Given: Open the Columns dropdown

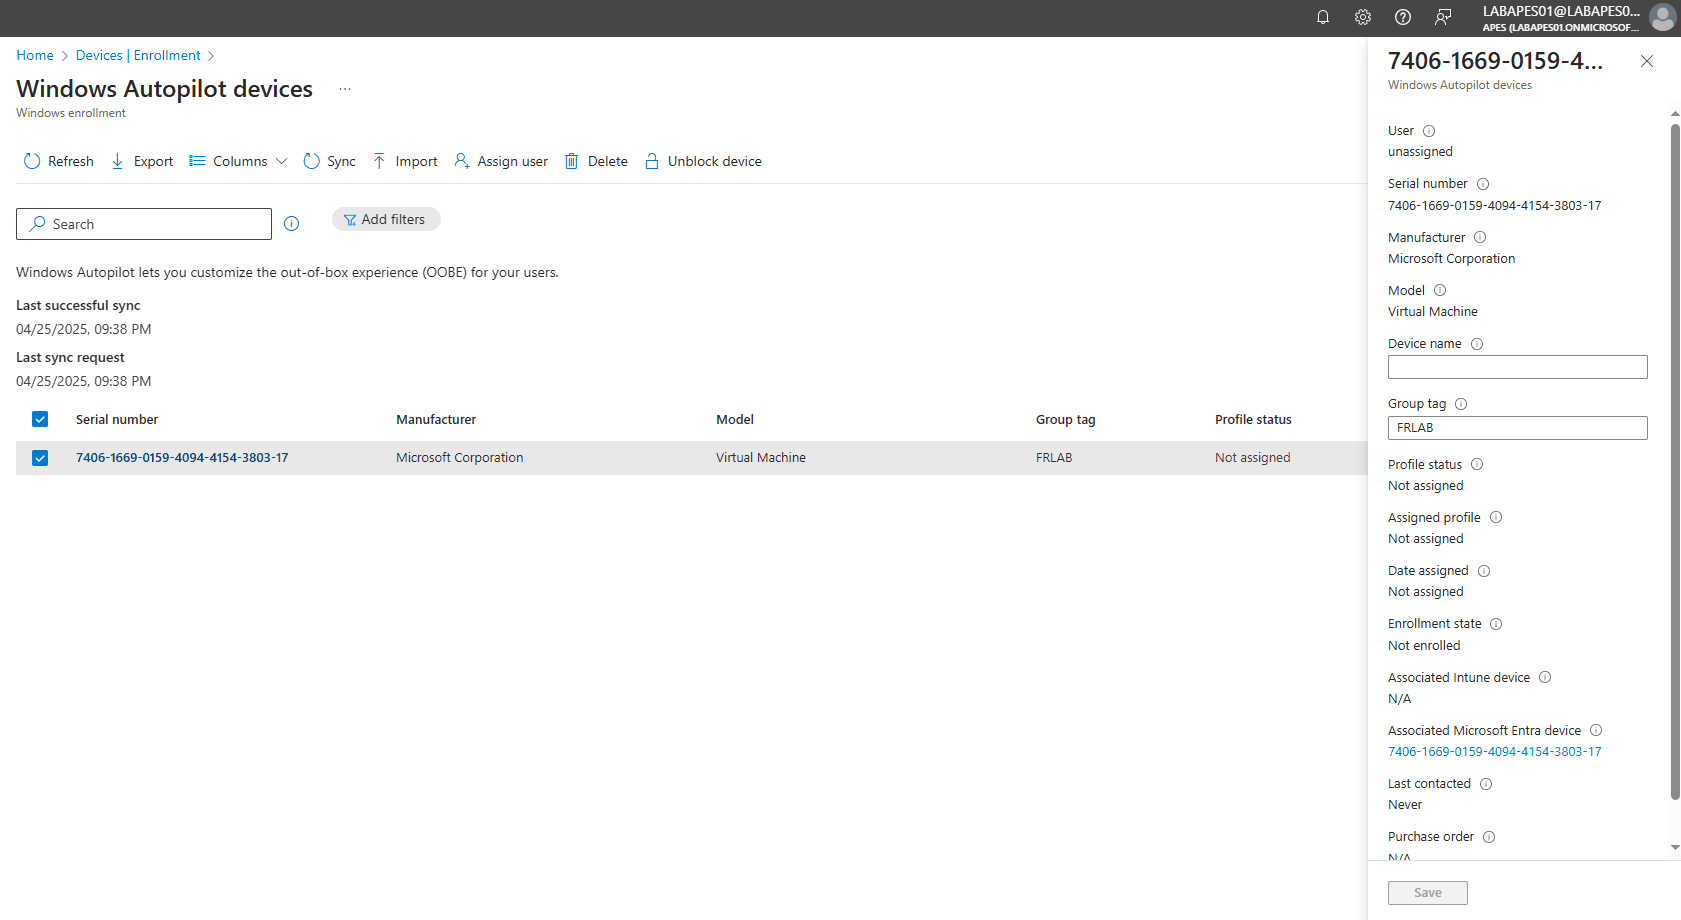Looking at the screenshot, I should 237,161.
